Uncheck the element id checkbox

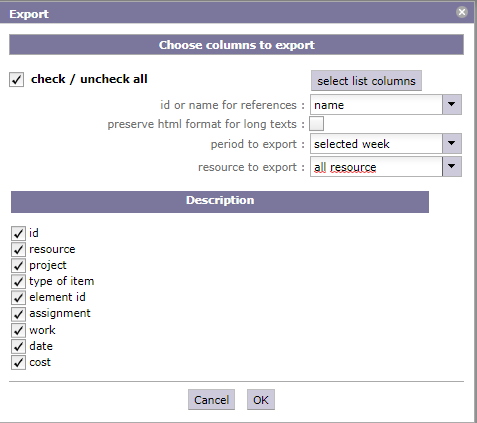tap(18, 298)
